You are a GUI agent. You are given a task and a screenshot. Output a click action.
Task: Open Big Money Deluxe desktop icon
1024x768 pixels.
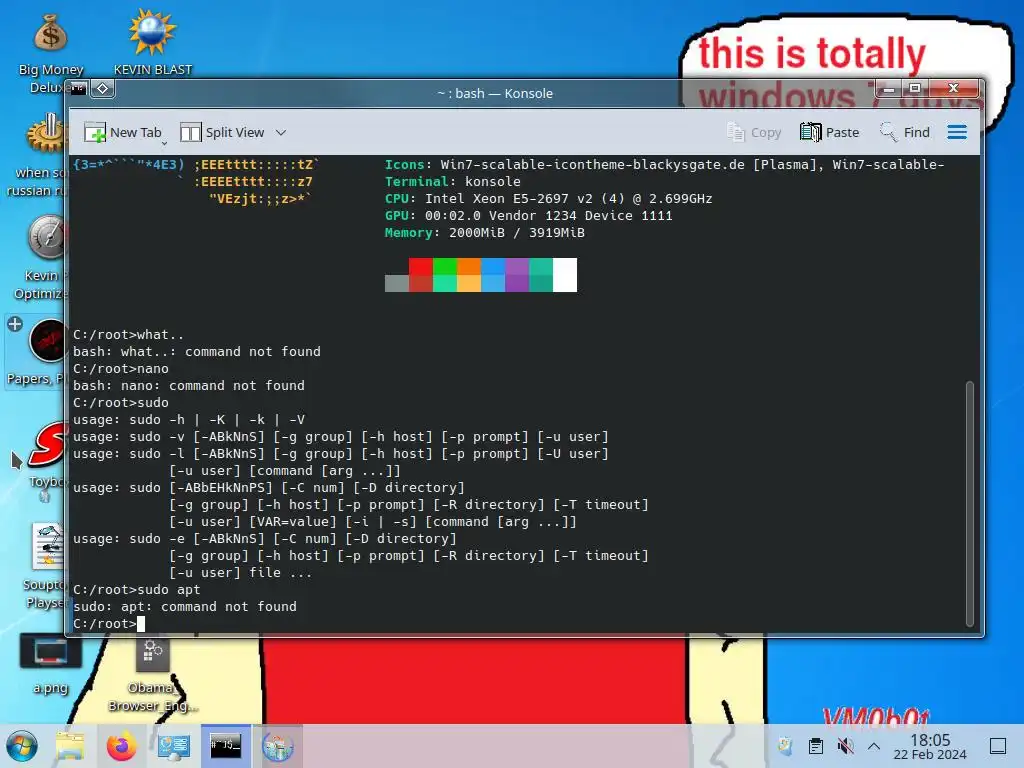[51, 52]
